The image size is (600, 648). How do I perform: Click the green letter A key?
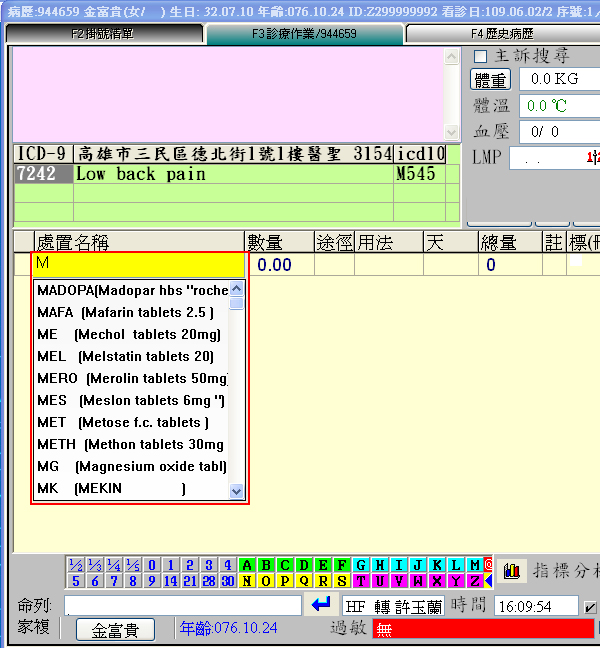click(x=247, y=565)
